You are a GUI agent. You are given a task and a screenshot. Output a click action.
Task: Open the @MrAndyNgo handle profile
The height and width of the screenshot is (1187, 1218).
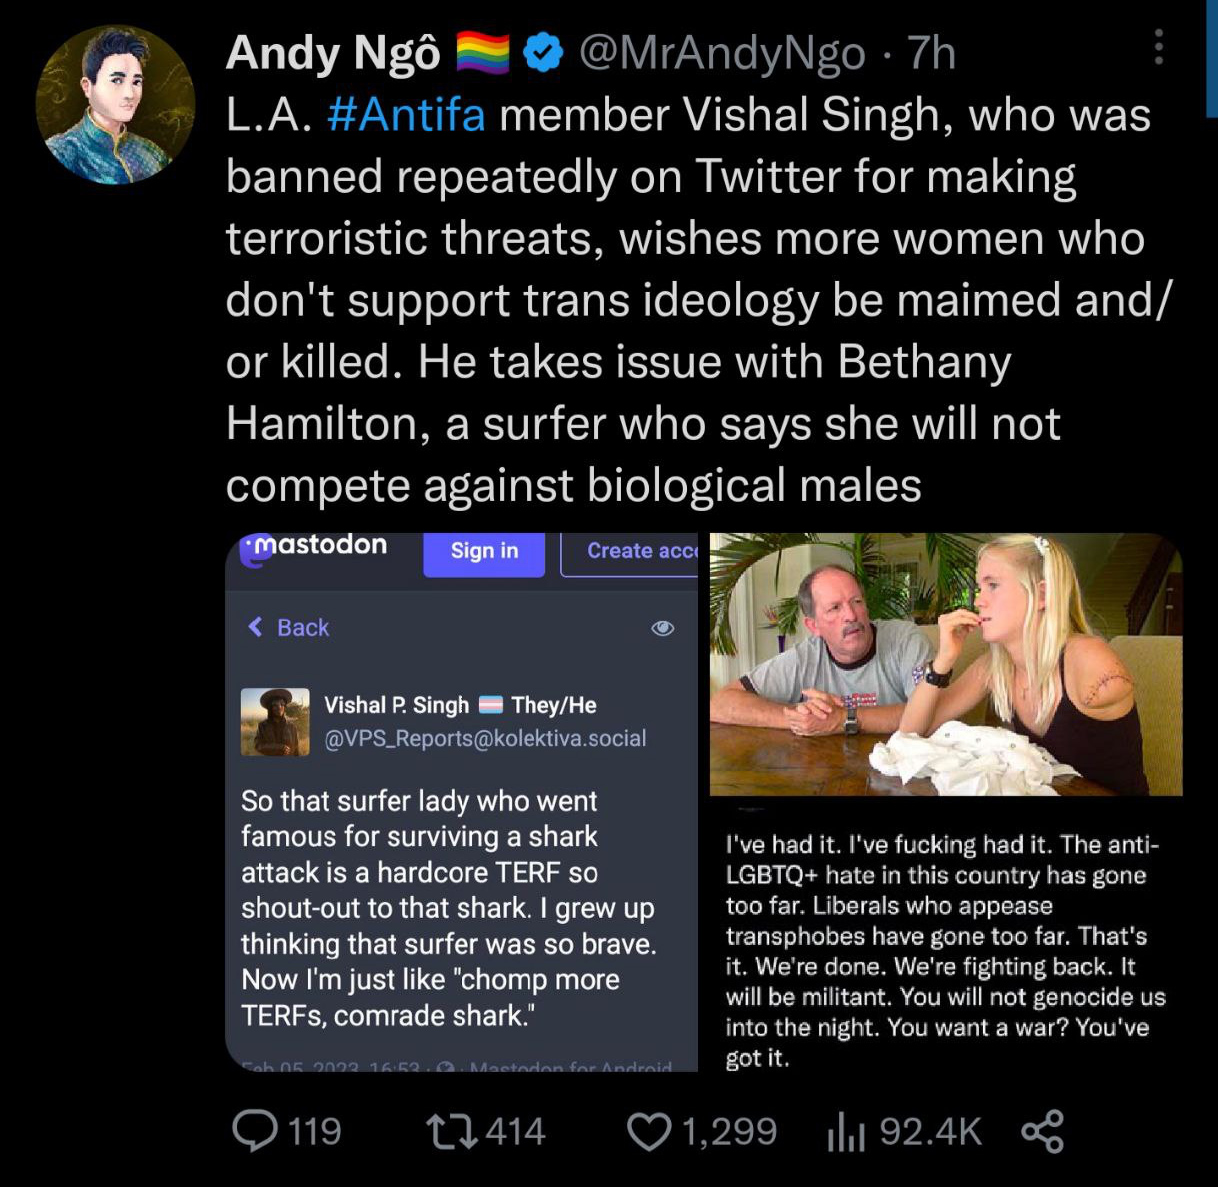tap(722, 53)
